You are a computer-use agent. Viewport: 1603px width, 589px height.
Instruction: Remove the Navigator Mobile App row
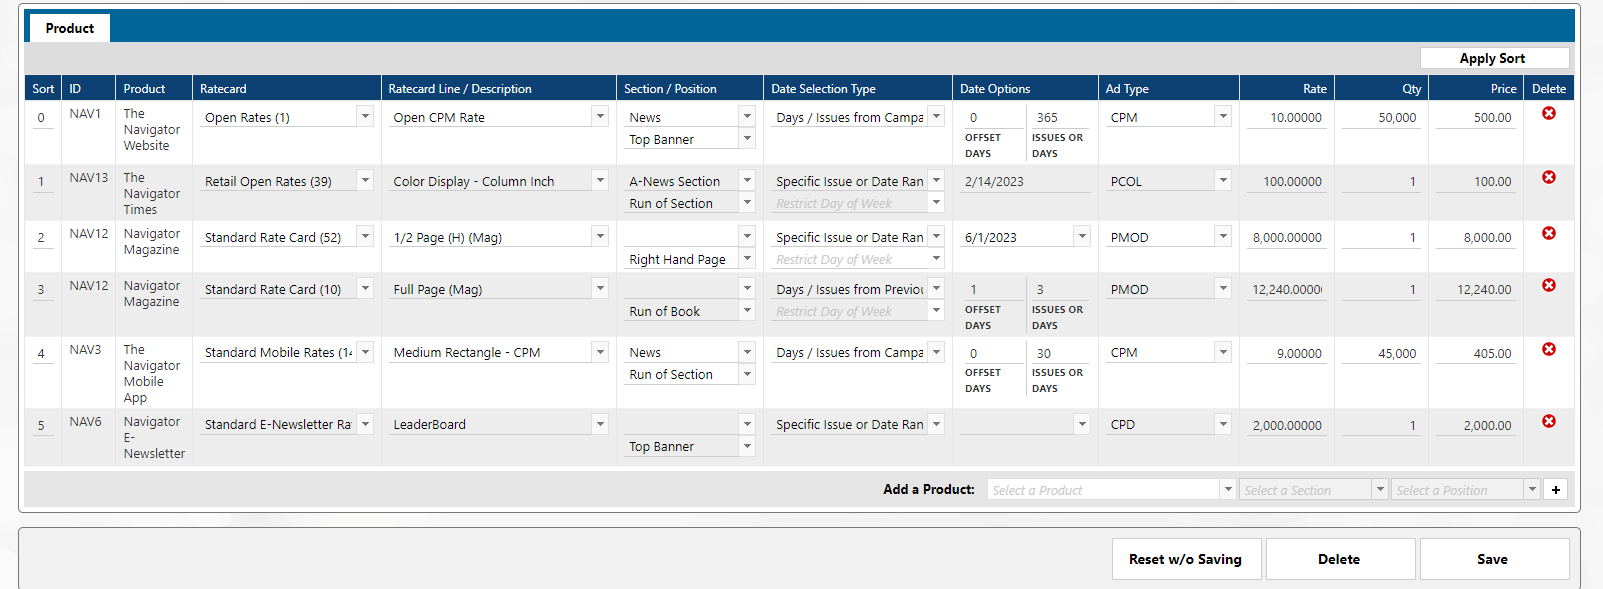click(x=1548, y=350)
